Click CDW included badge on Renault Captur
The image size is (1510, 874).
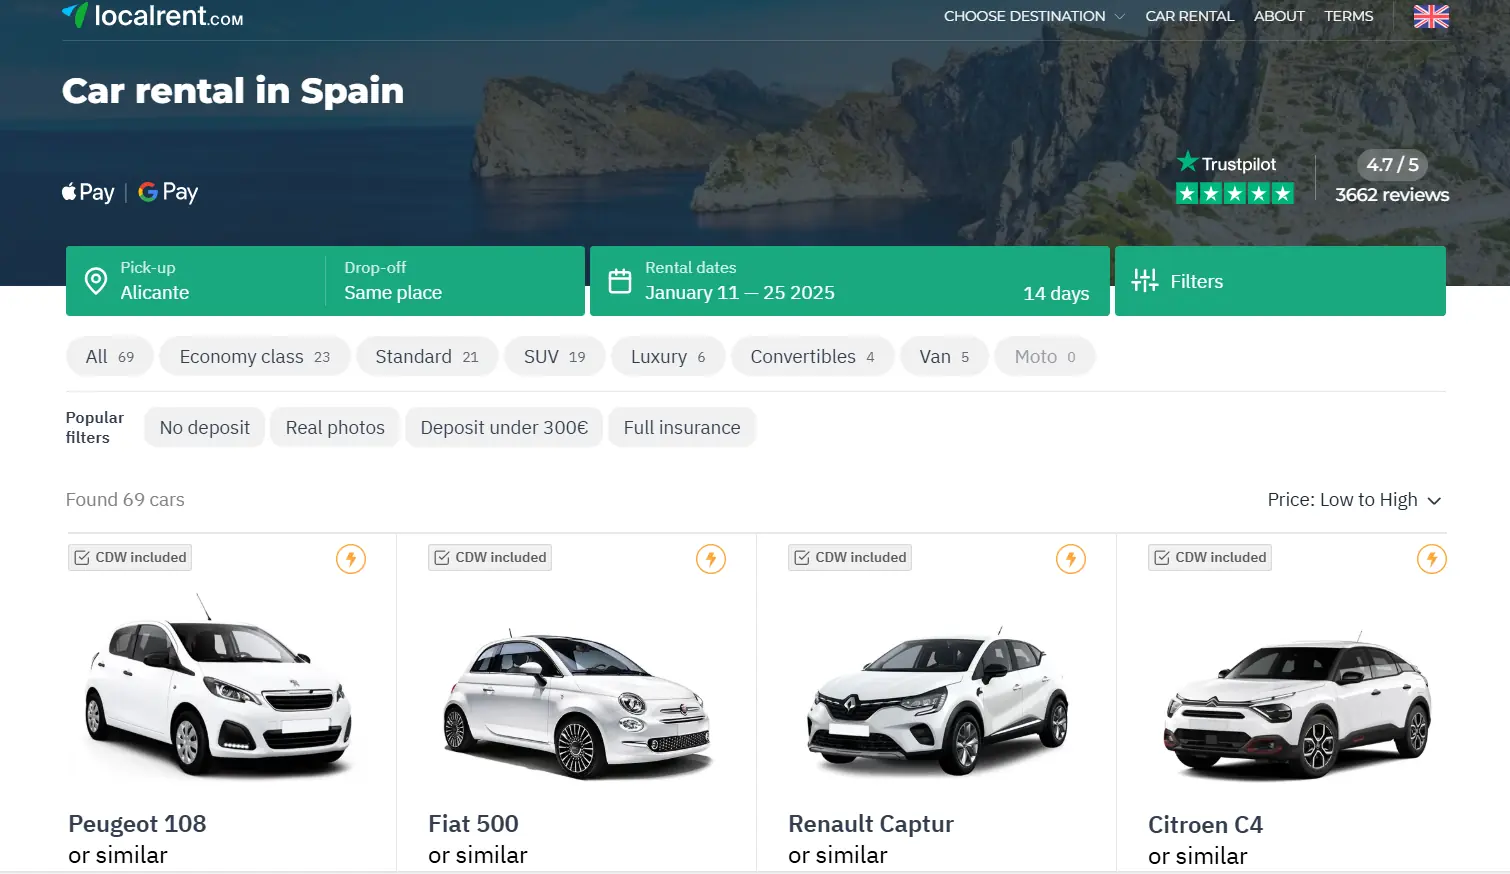coord(850,557)
